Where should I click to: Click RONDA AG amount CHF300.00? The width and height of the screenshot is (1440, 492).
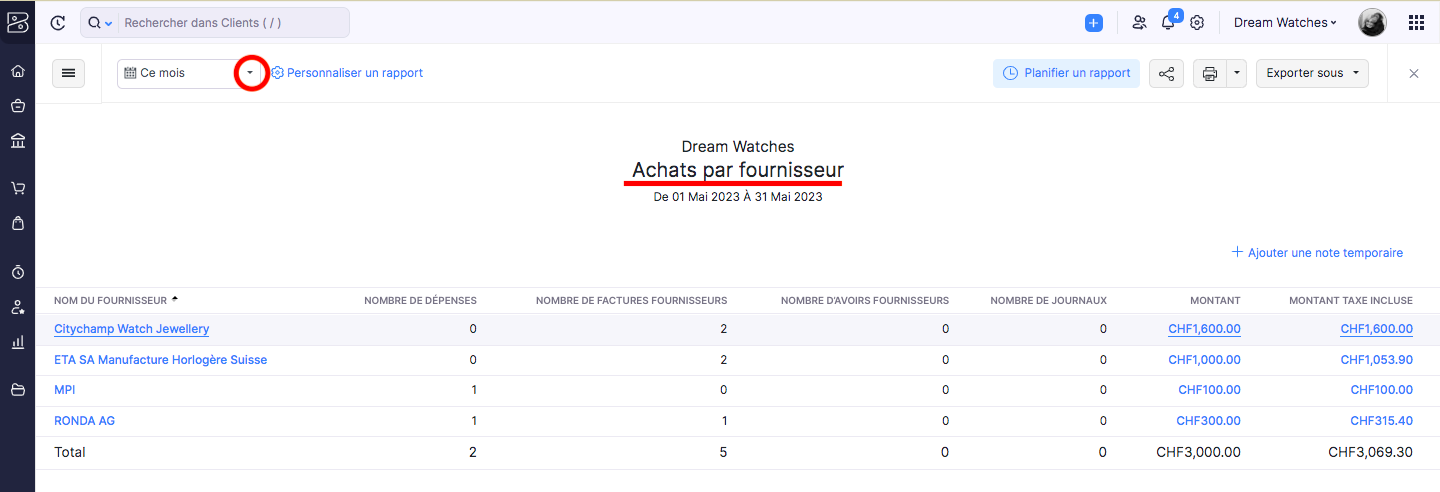(x=1208, y=421)
